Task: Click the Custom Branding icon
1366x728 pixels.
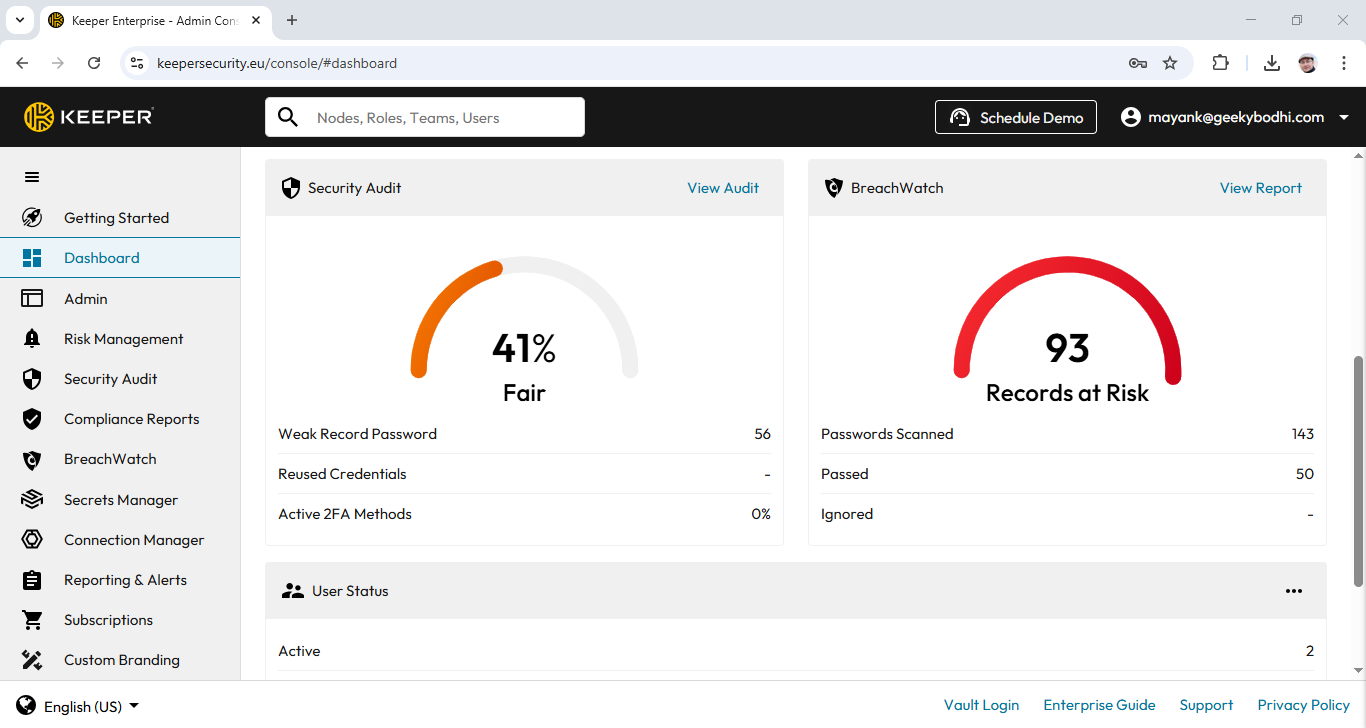Action: [32, 660]
